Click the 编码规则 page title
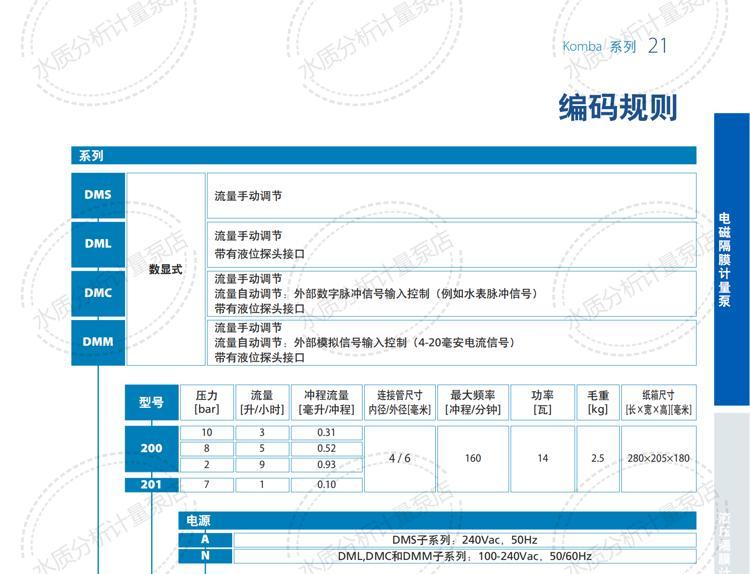 (x=618, y=107)
